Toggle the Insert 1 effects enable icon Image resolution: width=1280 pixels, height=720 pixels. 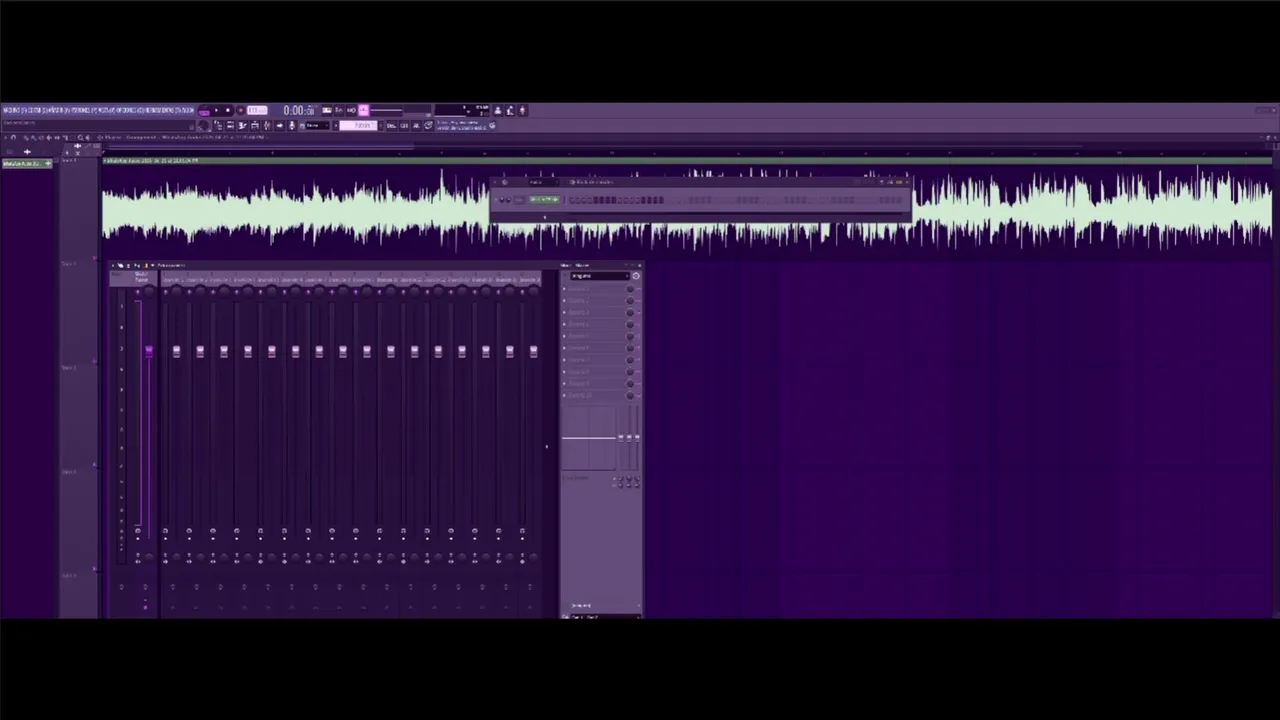tap(165, 531)
